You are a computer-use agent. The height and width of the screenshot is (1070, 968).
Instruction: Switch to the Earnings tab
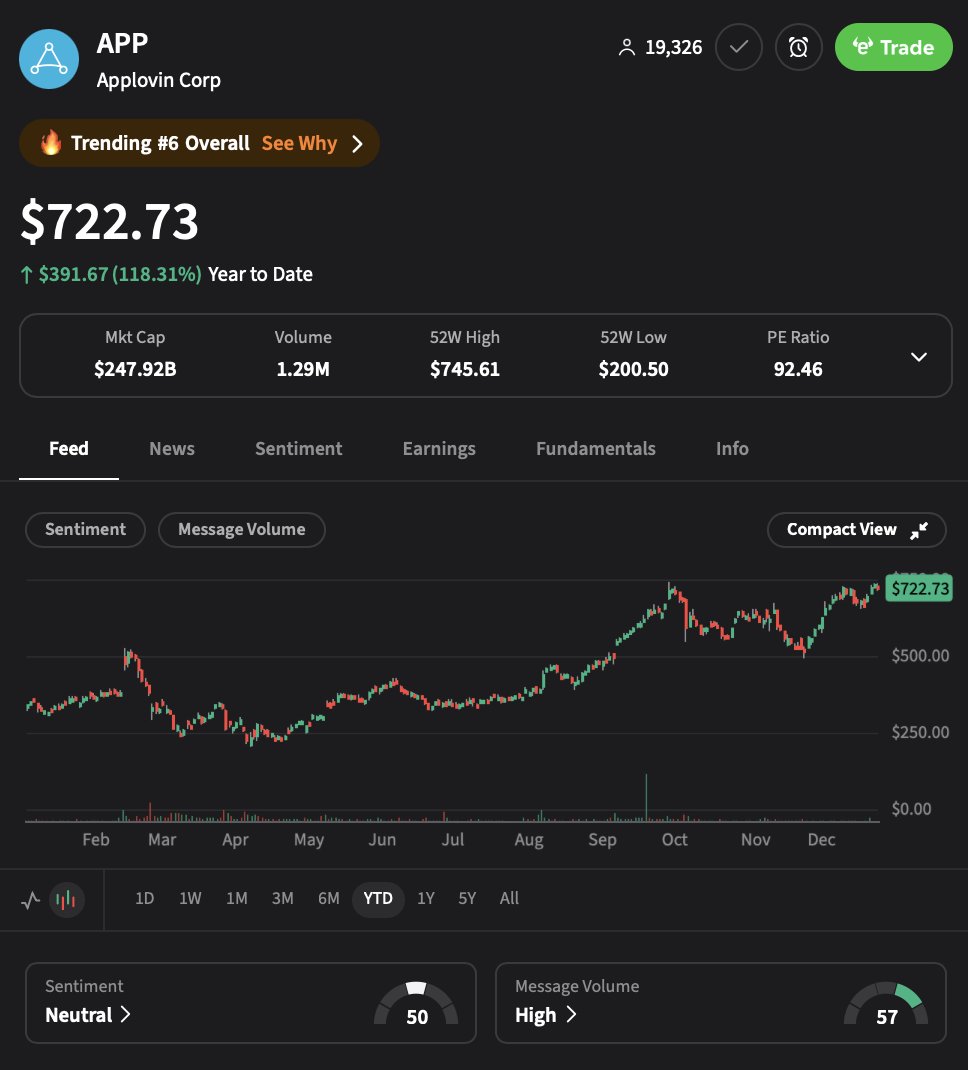(x=439, y=448)
